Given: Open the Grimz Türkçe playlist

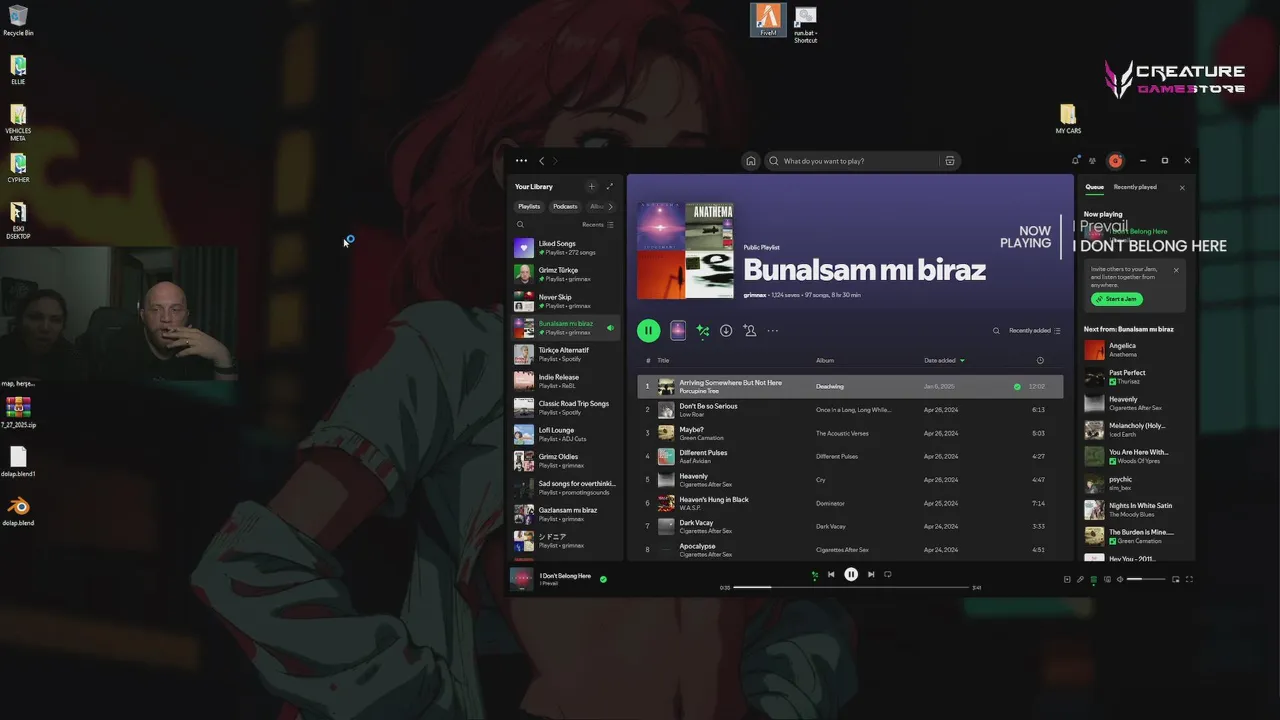Looking at the screenshot, I should coord(565,274).
